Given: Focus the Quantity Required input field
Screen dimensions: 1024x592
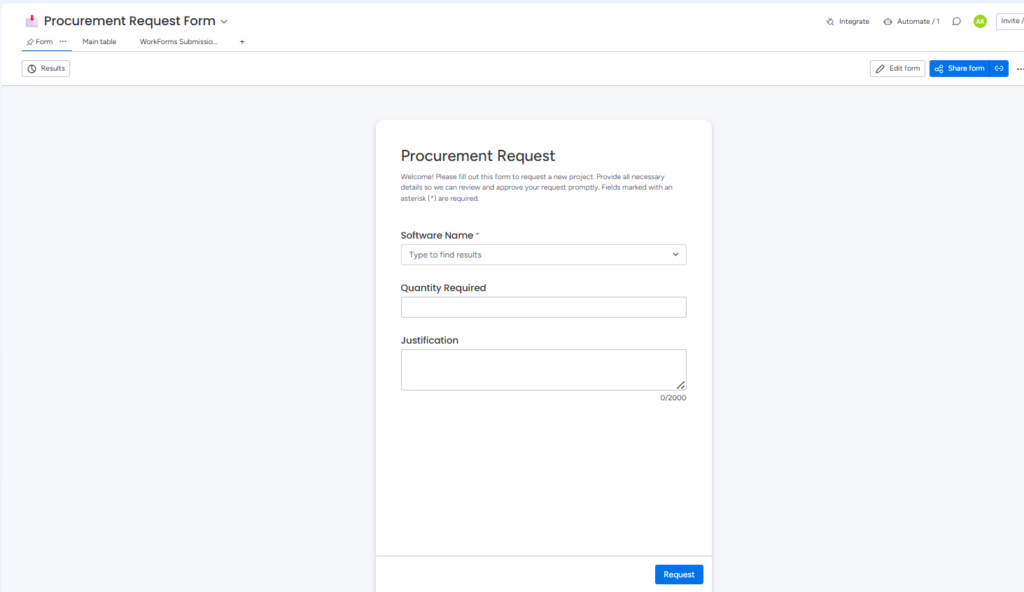Looking at the screenshot, I should (x=543, y=307).
